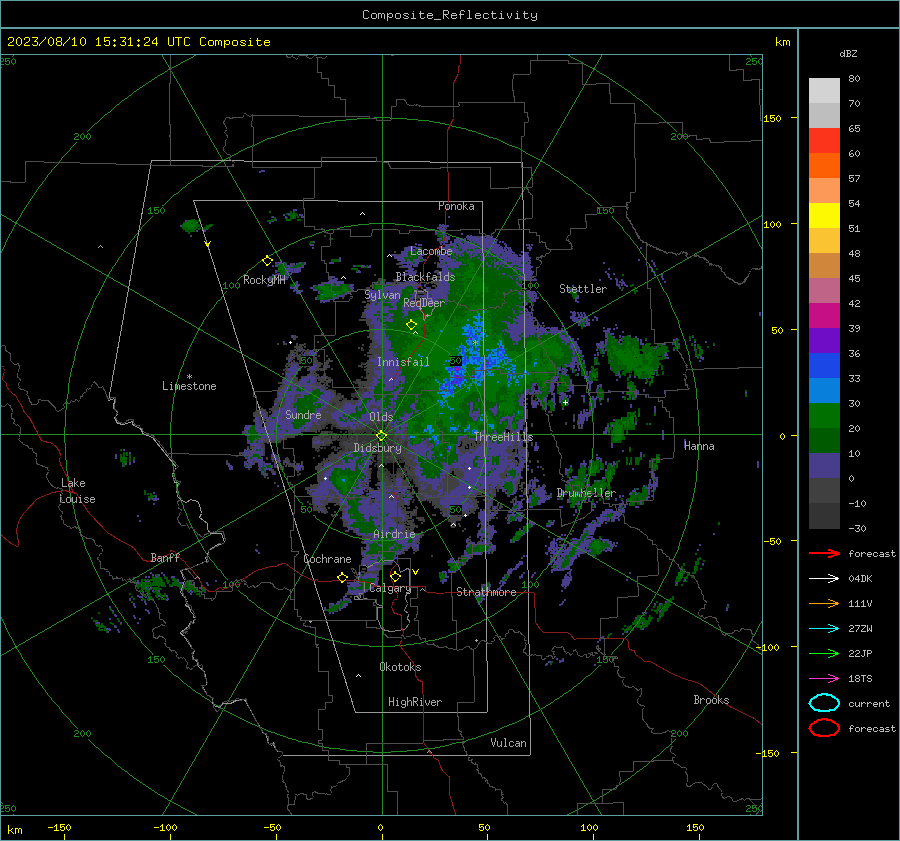Click the Limestone label
Viewport: 900px width, 841px height.
click(189, 386)
